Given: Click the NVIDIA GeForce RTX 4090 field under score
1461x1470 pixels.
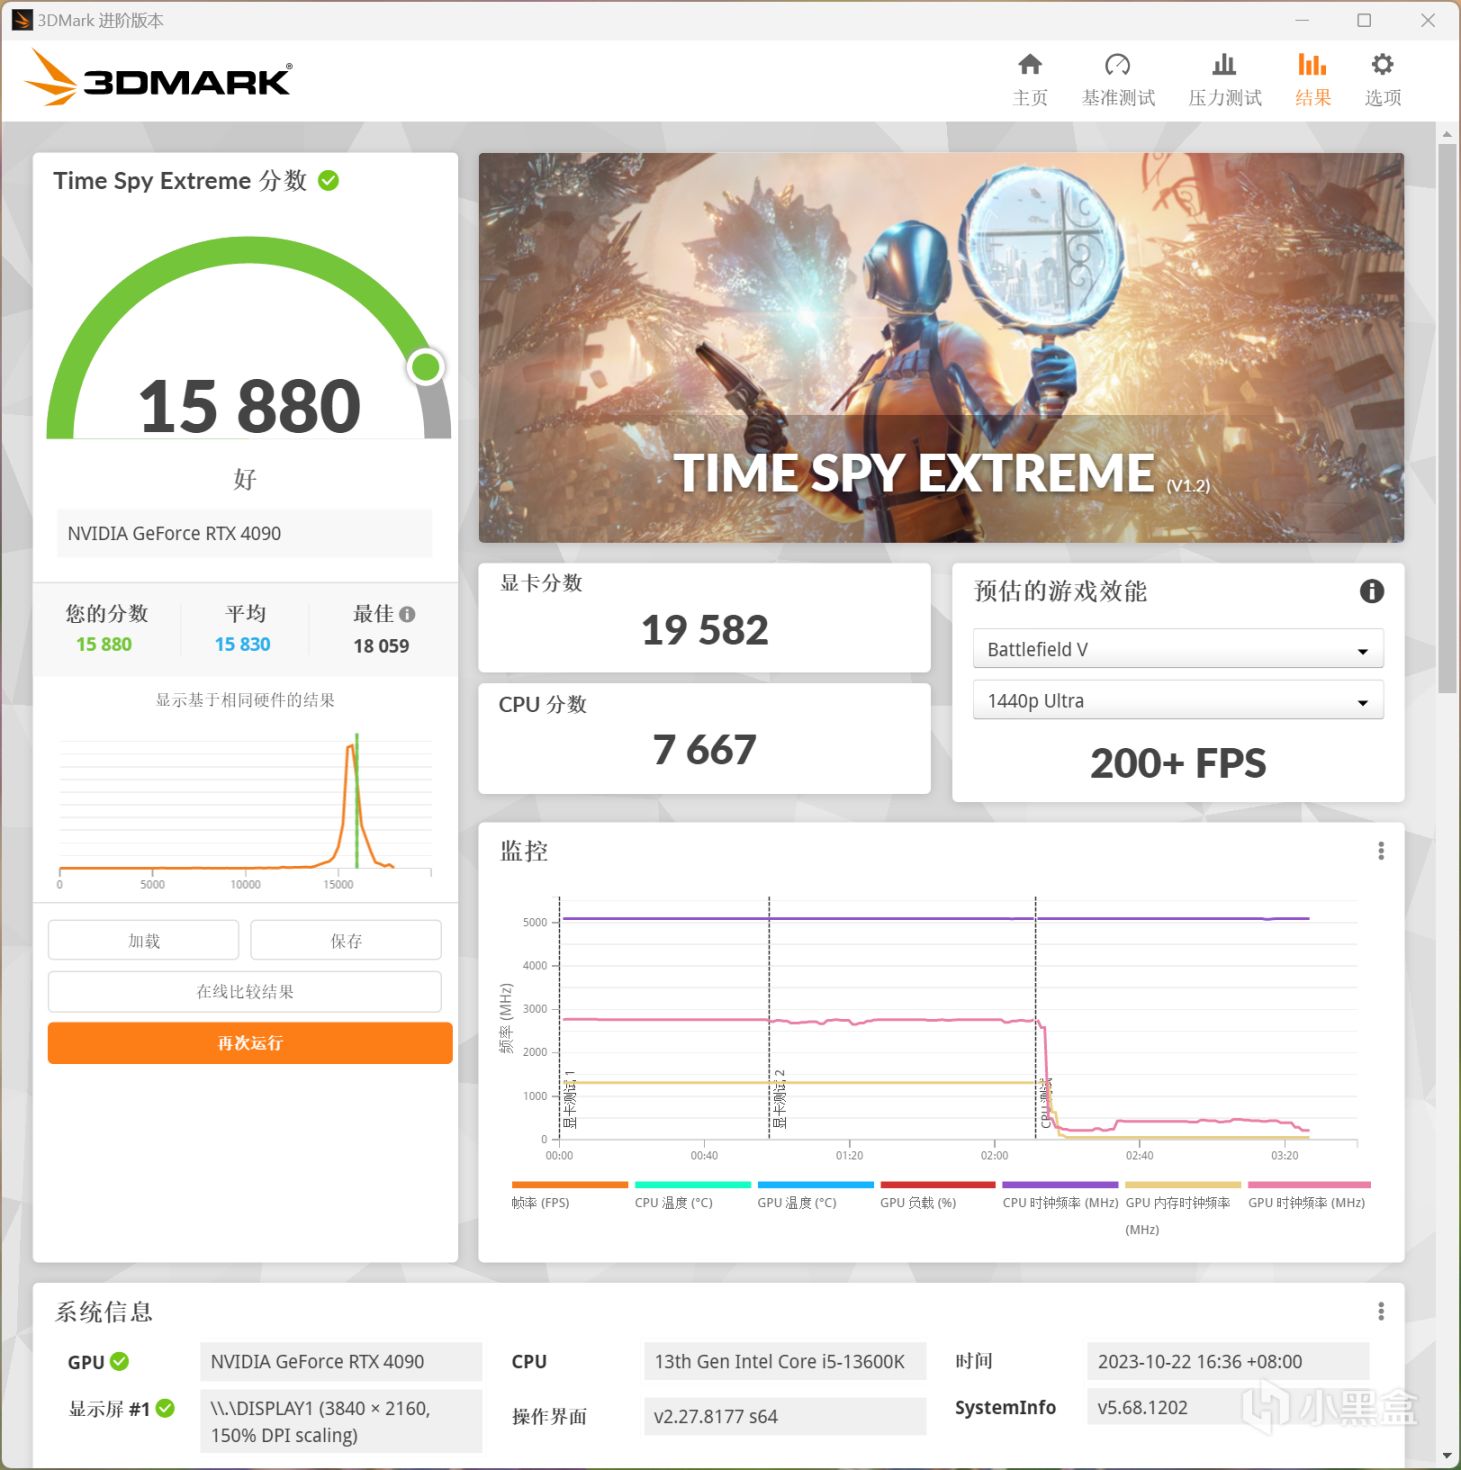Looking at the screenshot, I should [244, 533].
